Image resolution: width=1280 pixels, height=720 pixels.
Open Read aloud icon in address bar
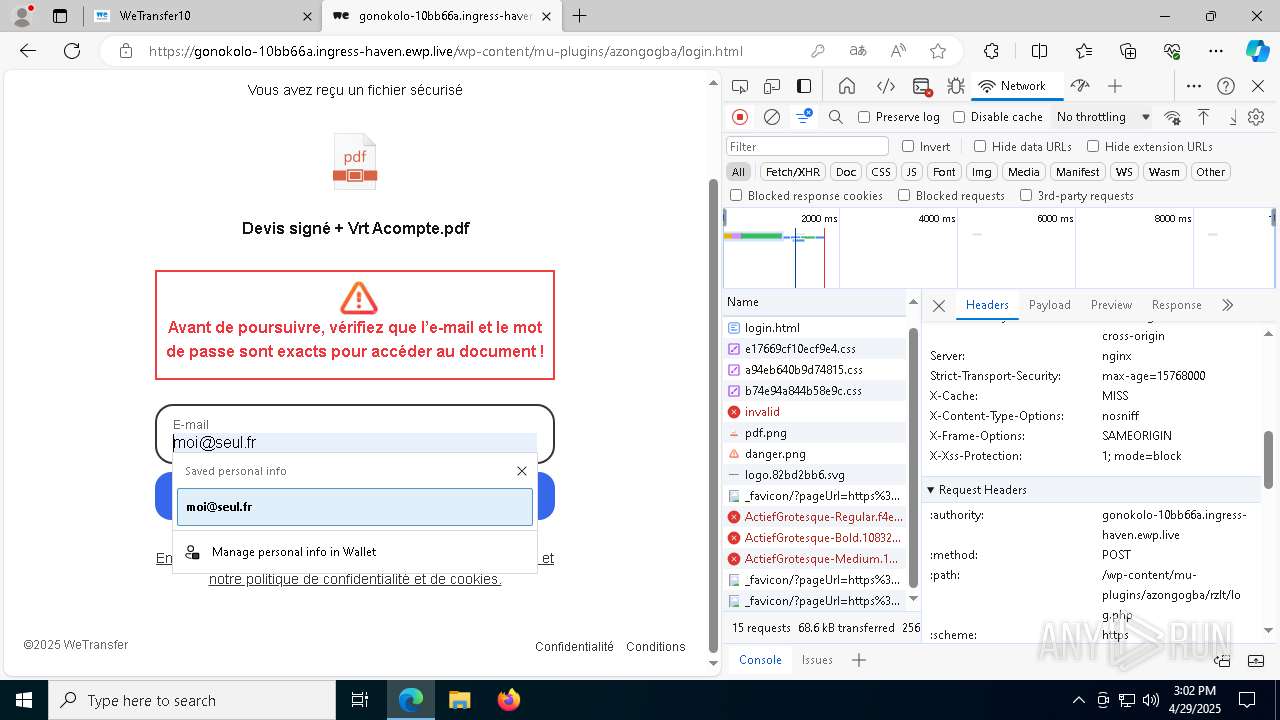[x=898, y=51]
